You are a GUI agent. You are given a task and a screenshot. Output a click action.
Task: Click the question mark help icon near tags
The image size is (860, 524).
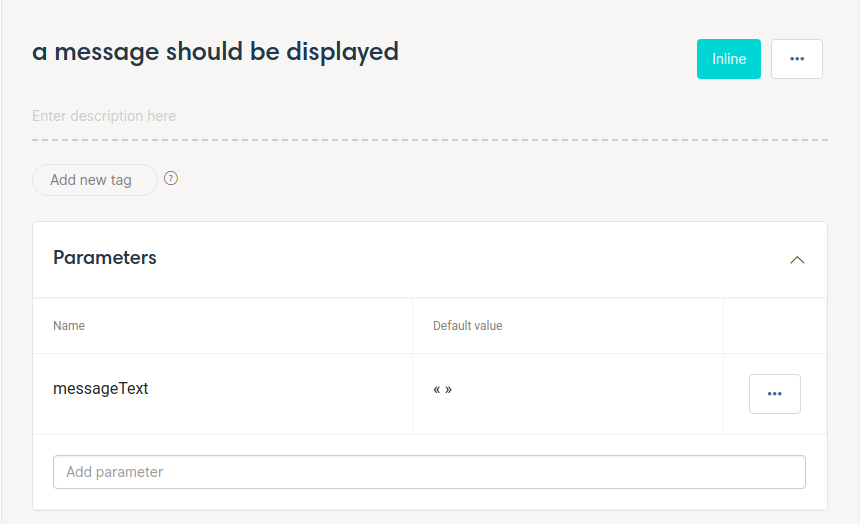pos(171,178)
